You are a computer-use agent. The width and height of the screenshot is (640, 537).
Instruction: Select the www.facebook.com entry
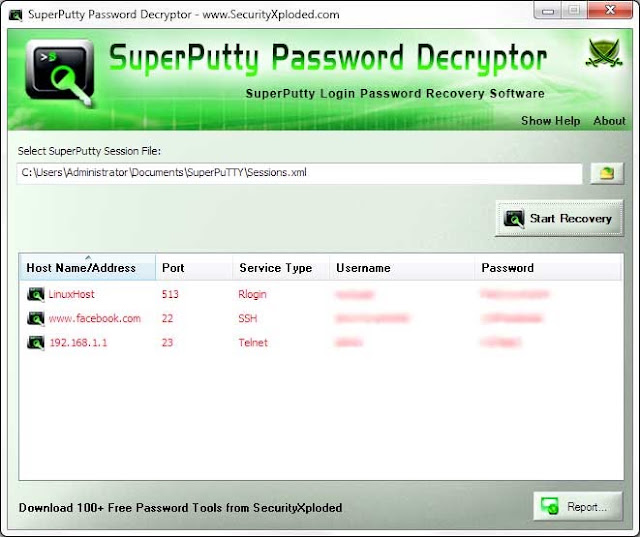95,318
